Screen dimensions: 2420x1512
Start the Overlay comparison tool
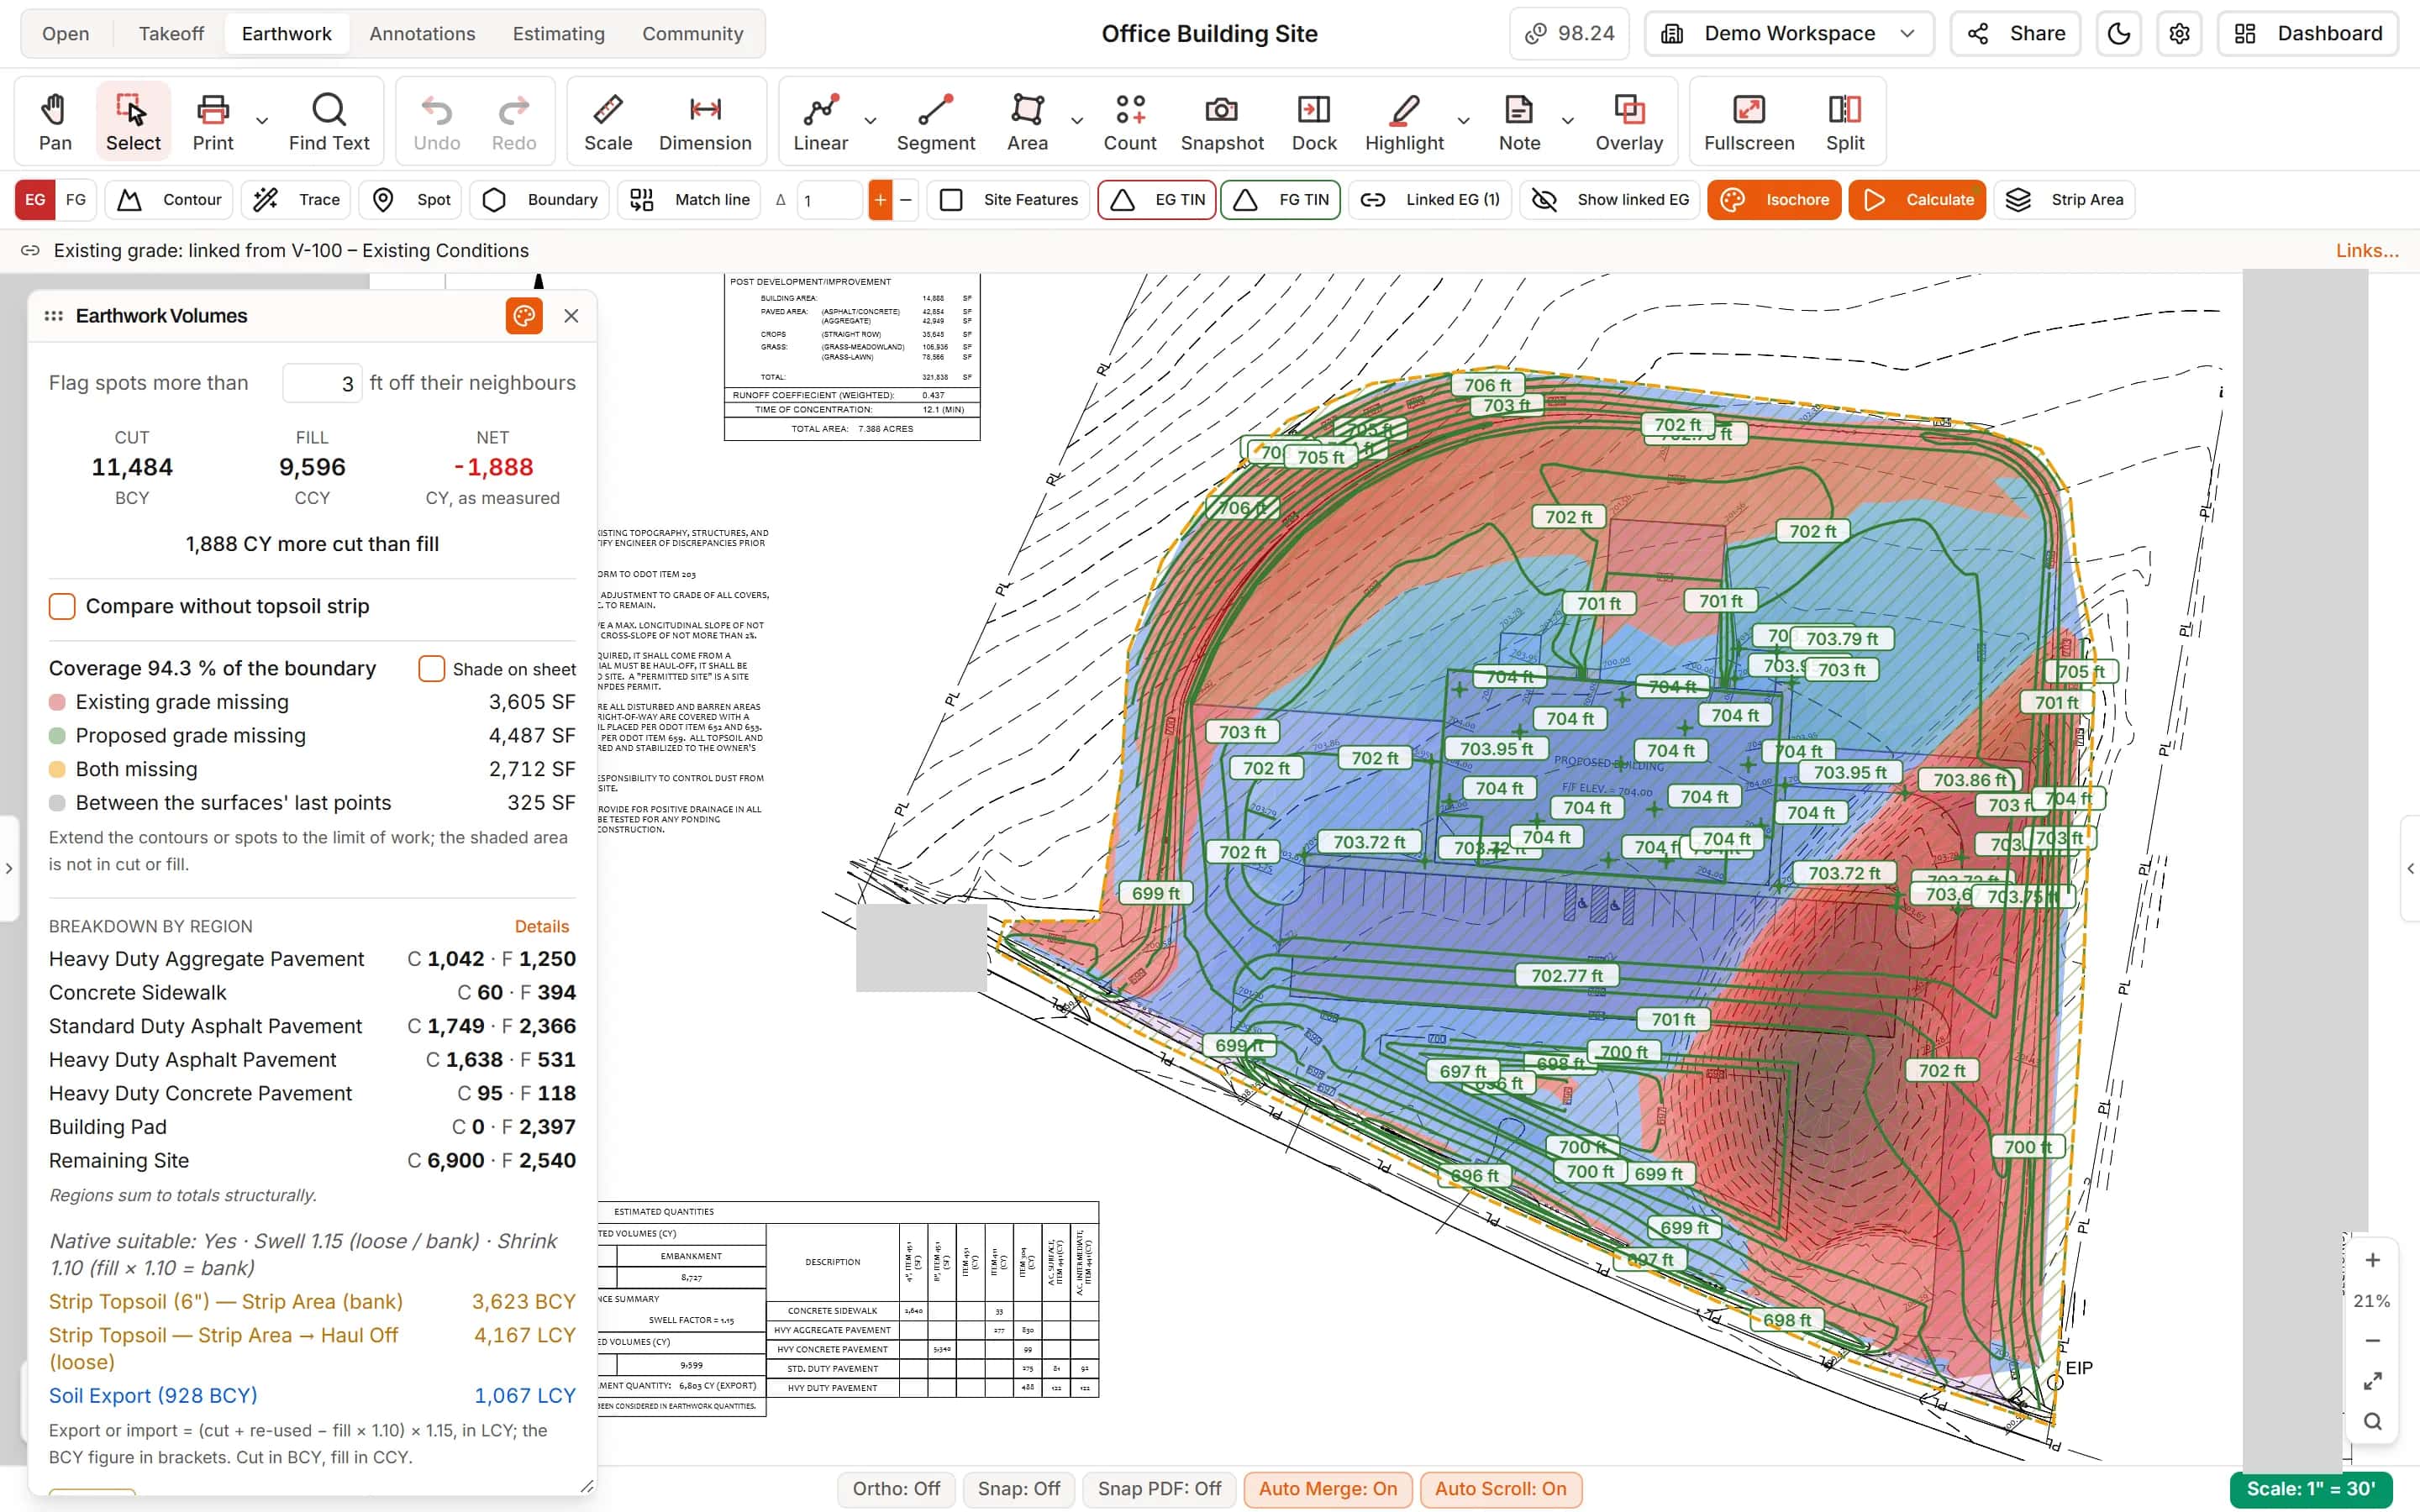[1629, 121]
